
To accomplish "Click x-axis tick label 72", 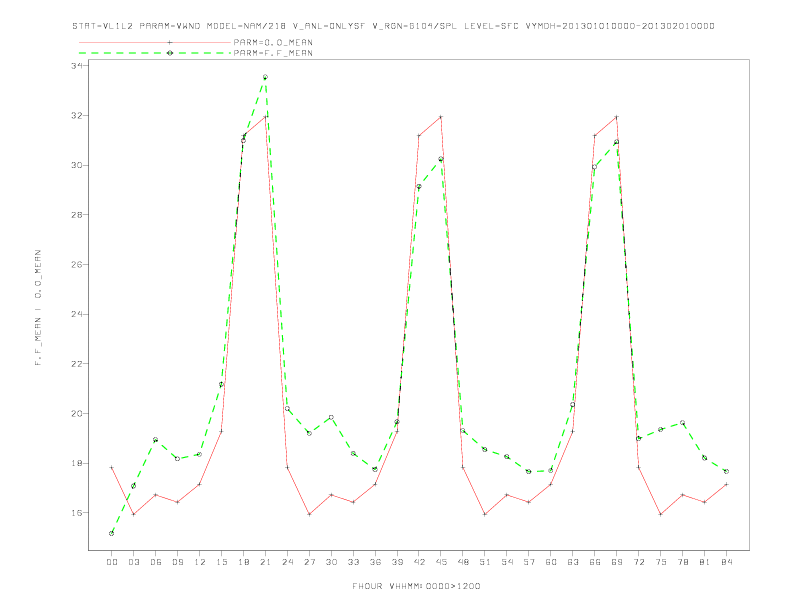I will click(x=638, y=562).
